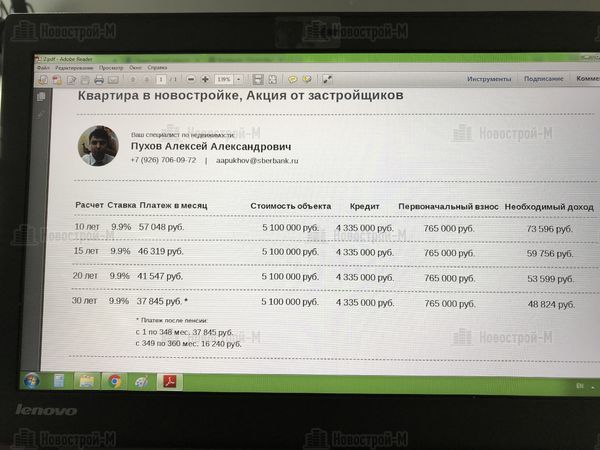Click the Windows Start button
Viewport: 600px width, 450px height.
tap(32, 381)
